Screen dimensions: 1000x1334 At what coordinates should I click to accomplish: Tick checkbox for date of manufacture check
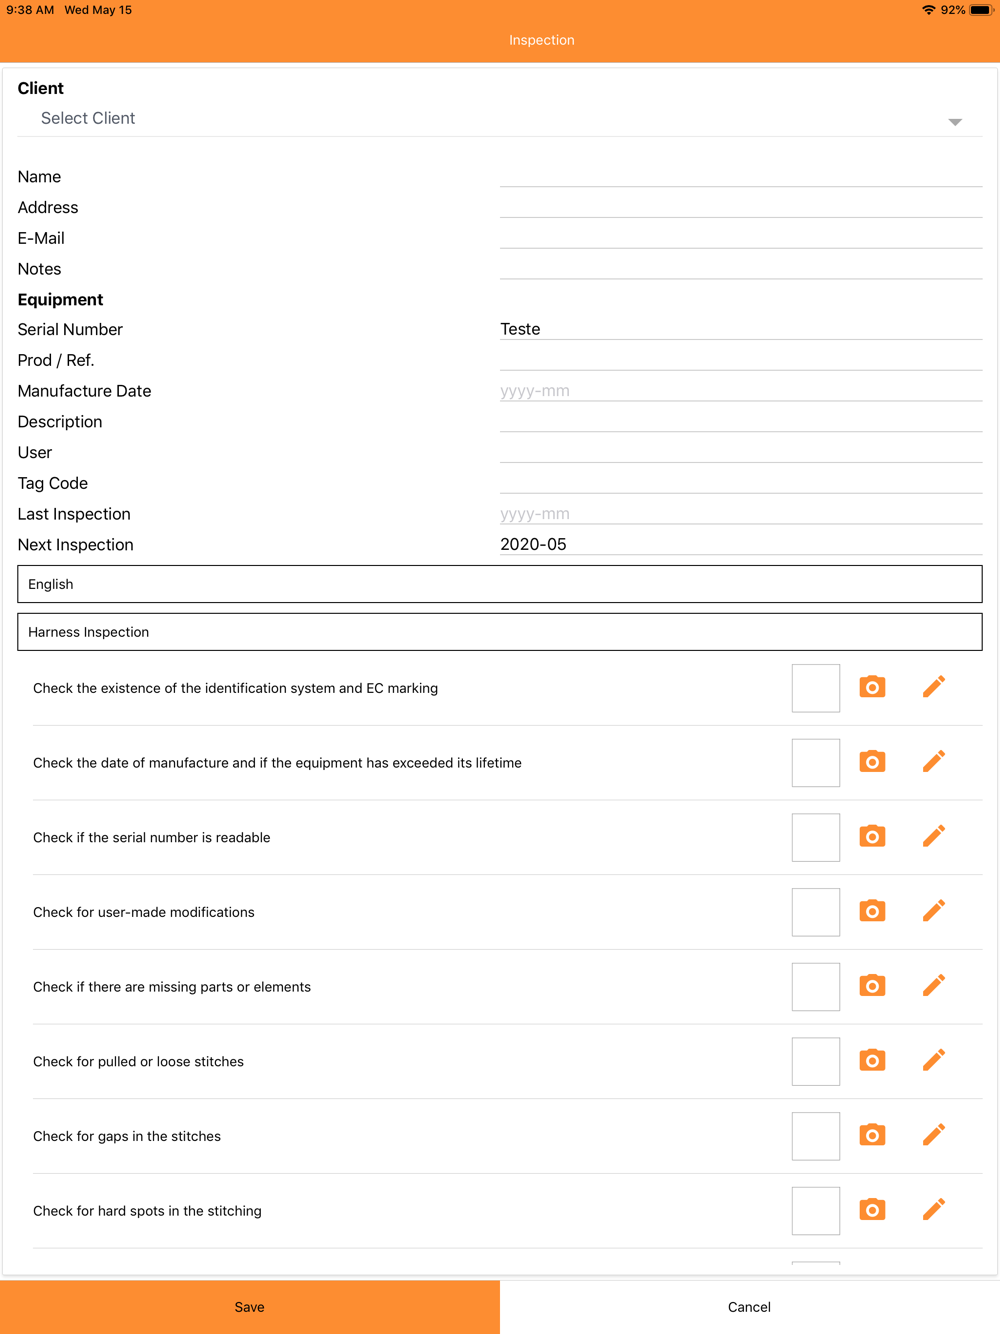816,763
